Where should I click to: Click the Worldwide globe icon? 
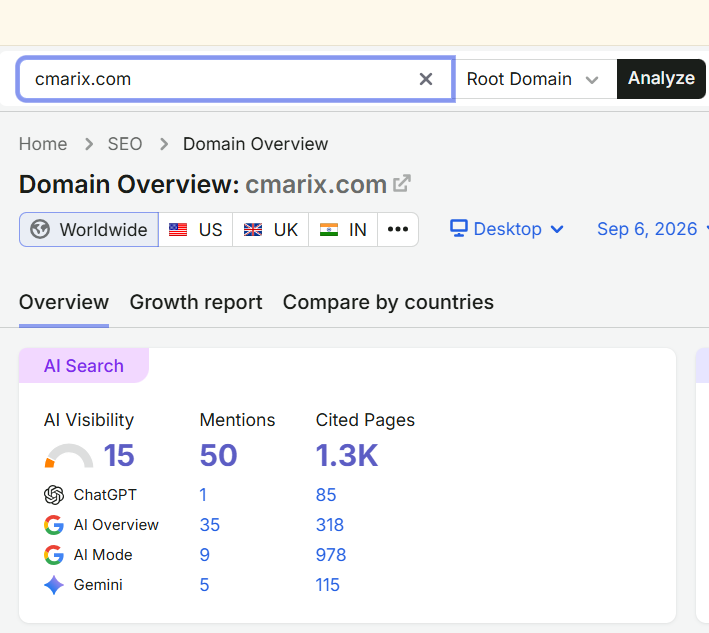[40, 229]
